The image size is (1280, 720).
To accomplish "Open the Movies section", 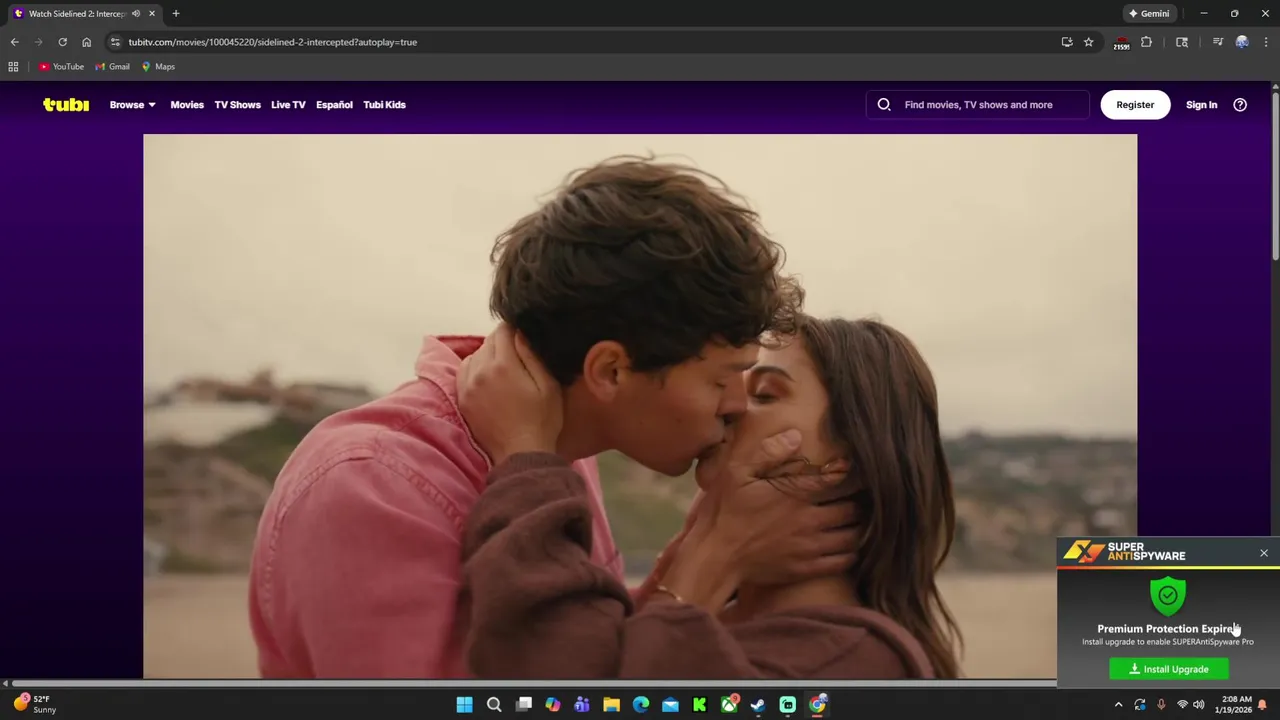I will click(x=187, y=105).
